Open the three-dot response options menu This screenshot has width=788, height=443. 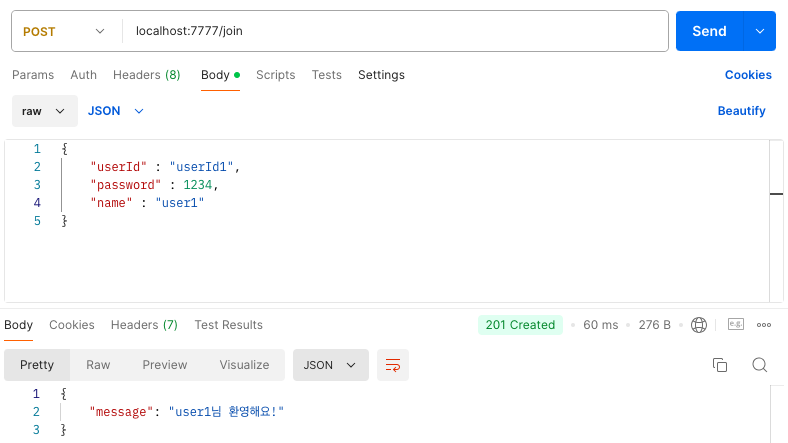(x=764, y=325)
